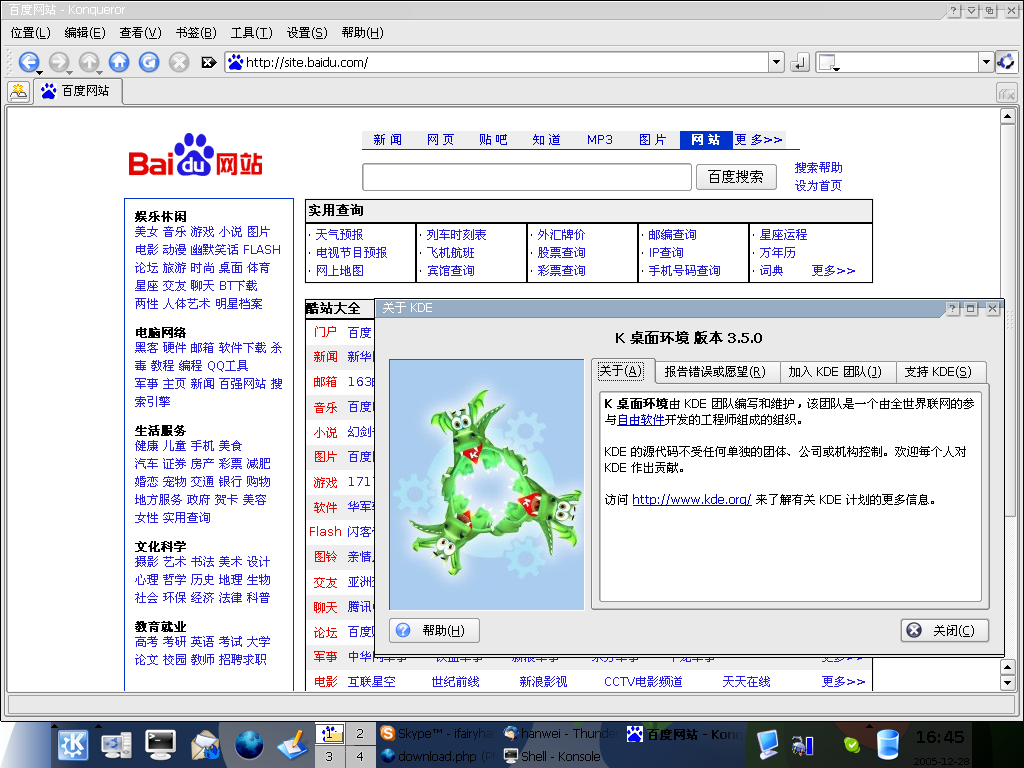Click the 设为首页 link

[x=818, y=185]
